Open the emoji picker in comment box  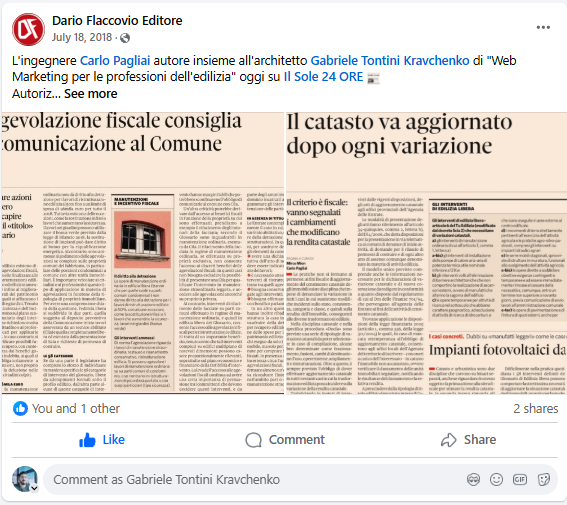pos(496,480)
